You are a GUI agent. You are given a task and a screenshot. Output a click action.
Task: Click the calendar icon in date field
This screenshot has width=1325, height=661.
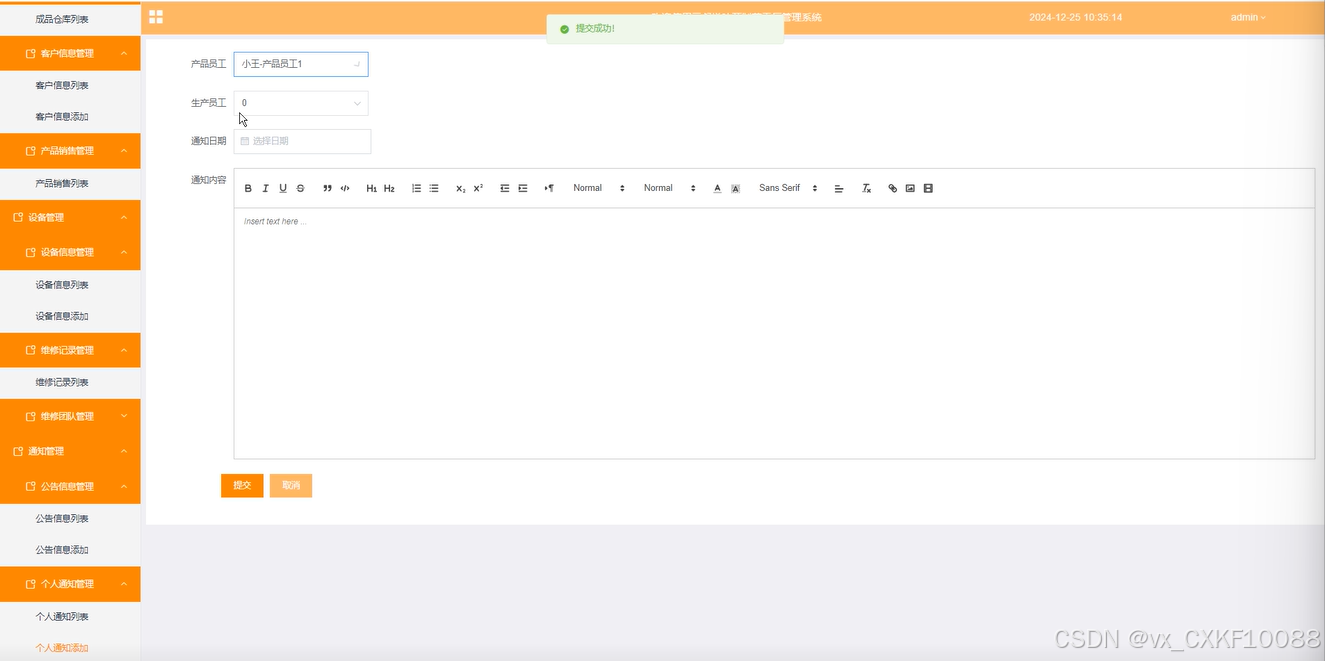(245, 141)
